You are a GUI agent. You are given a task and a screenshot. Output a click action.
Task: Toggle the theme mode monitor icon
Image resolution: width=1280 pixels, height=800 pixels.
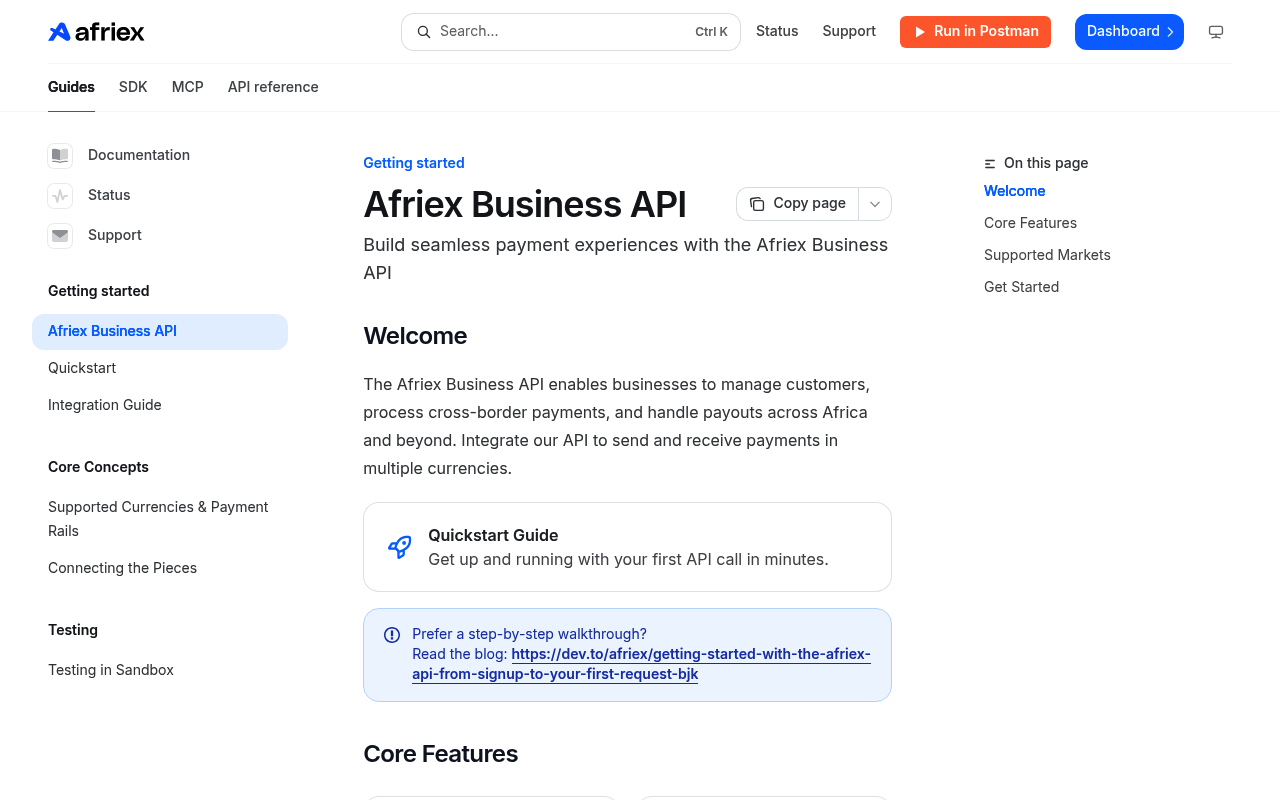click(x=1216, y=32)
